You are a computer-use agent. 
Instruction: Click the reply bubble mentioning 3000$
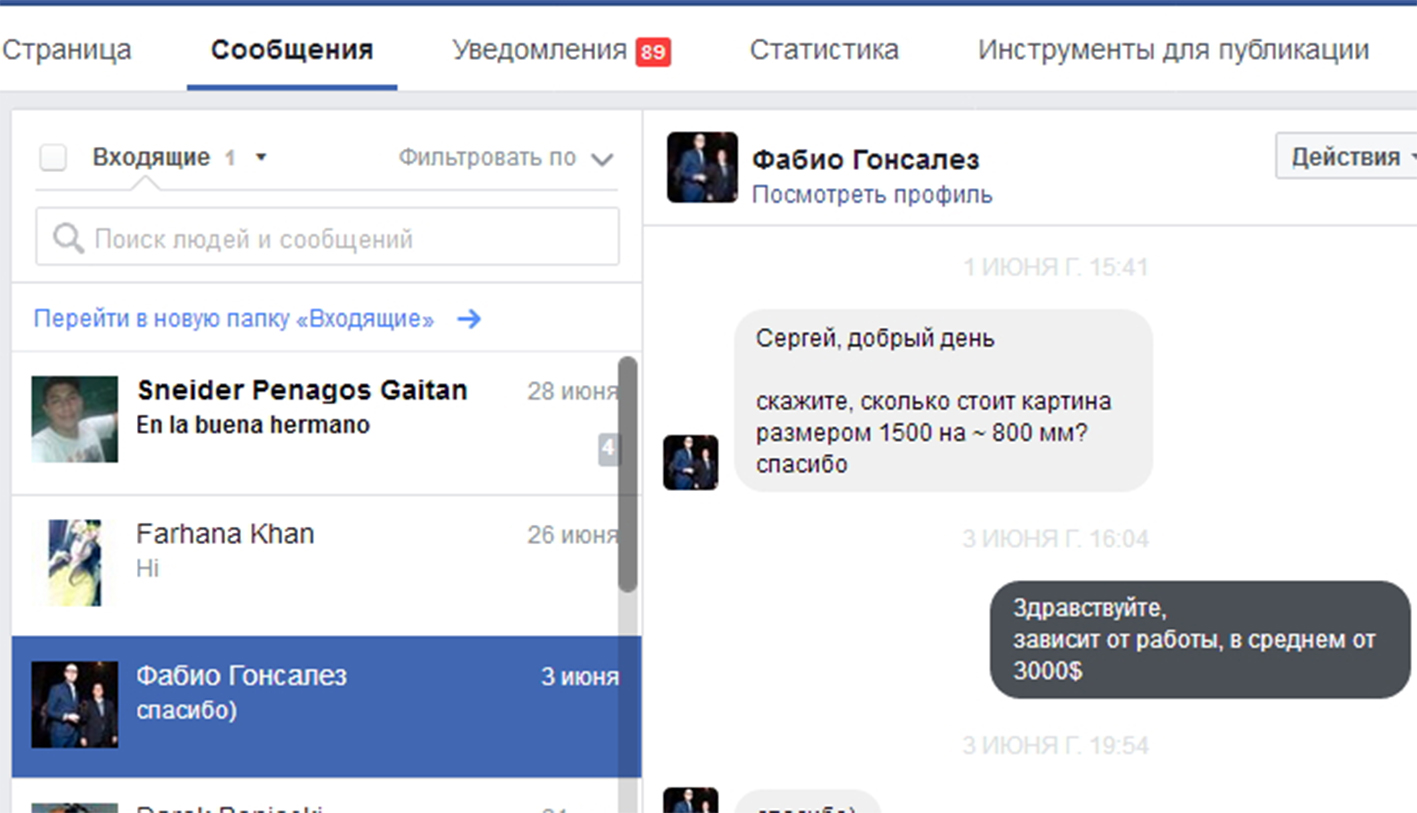pyautogui.click(x=1200, y=639)
